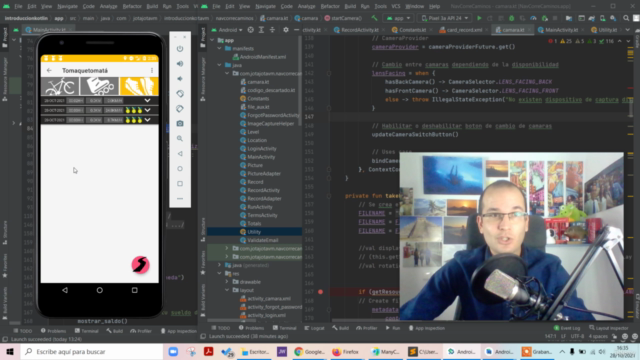Expand the third record row chevron
The height and width of the screenshot is (360, 640).
click(x=147, y=120)
